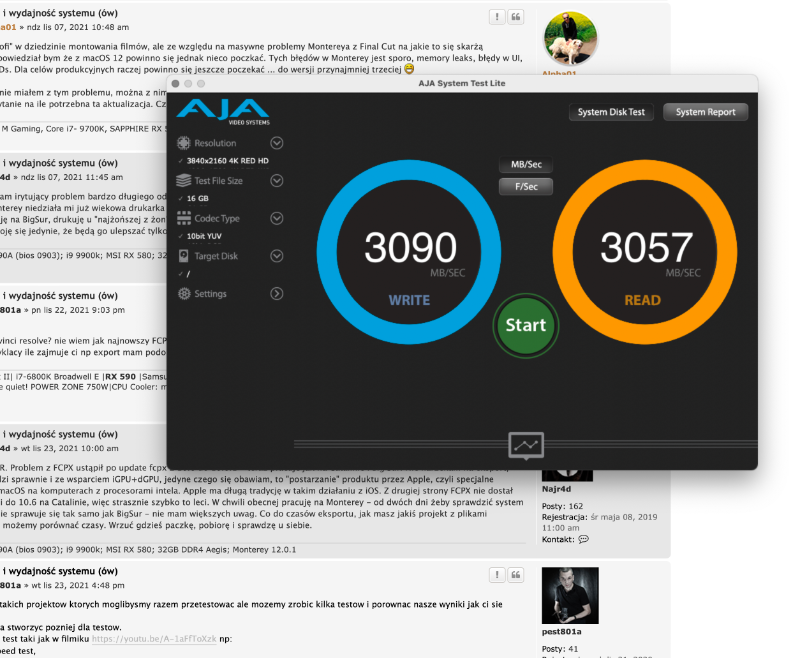Click the blue WRITE speed gauge
The height and width of the screenshot is (658, 800).
click(409, 252)
